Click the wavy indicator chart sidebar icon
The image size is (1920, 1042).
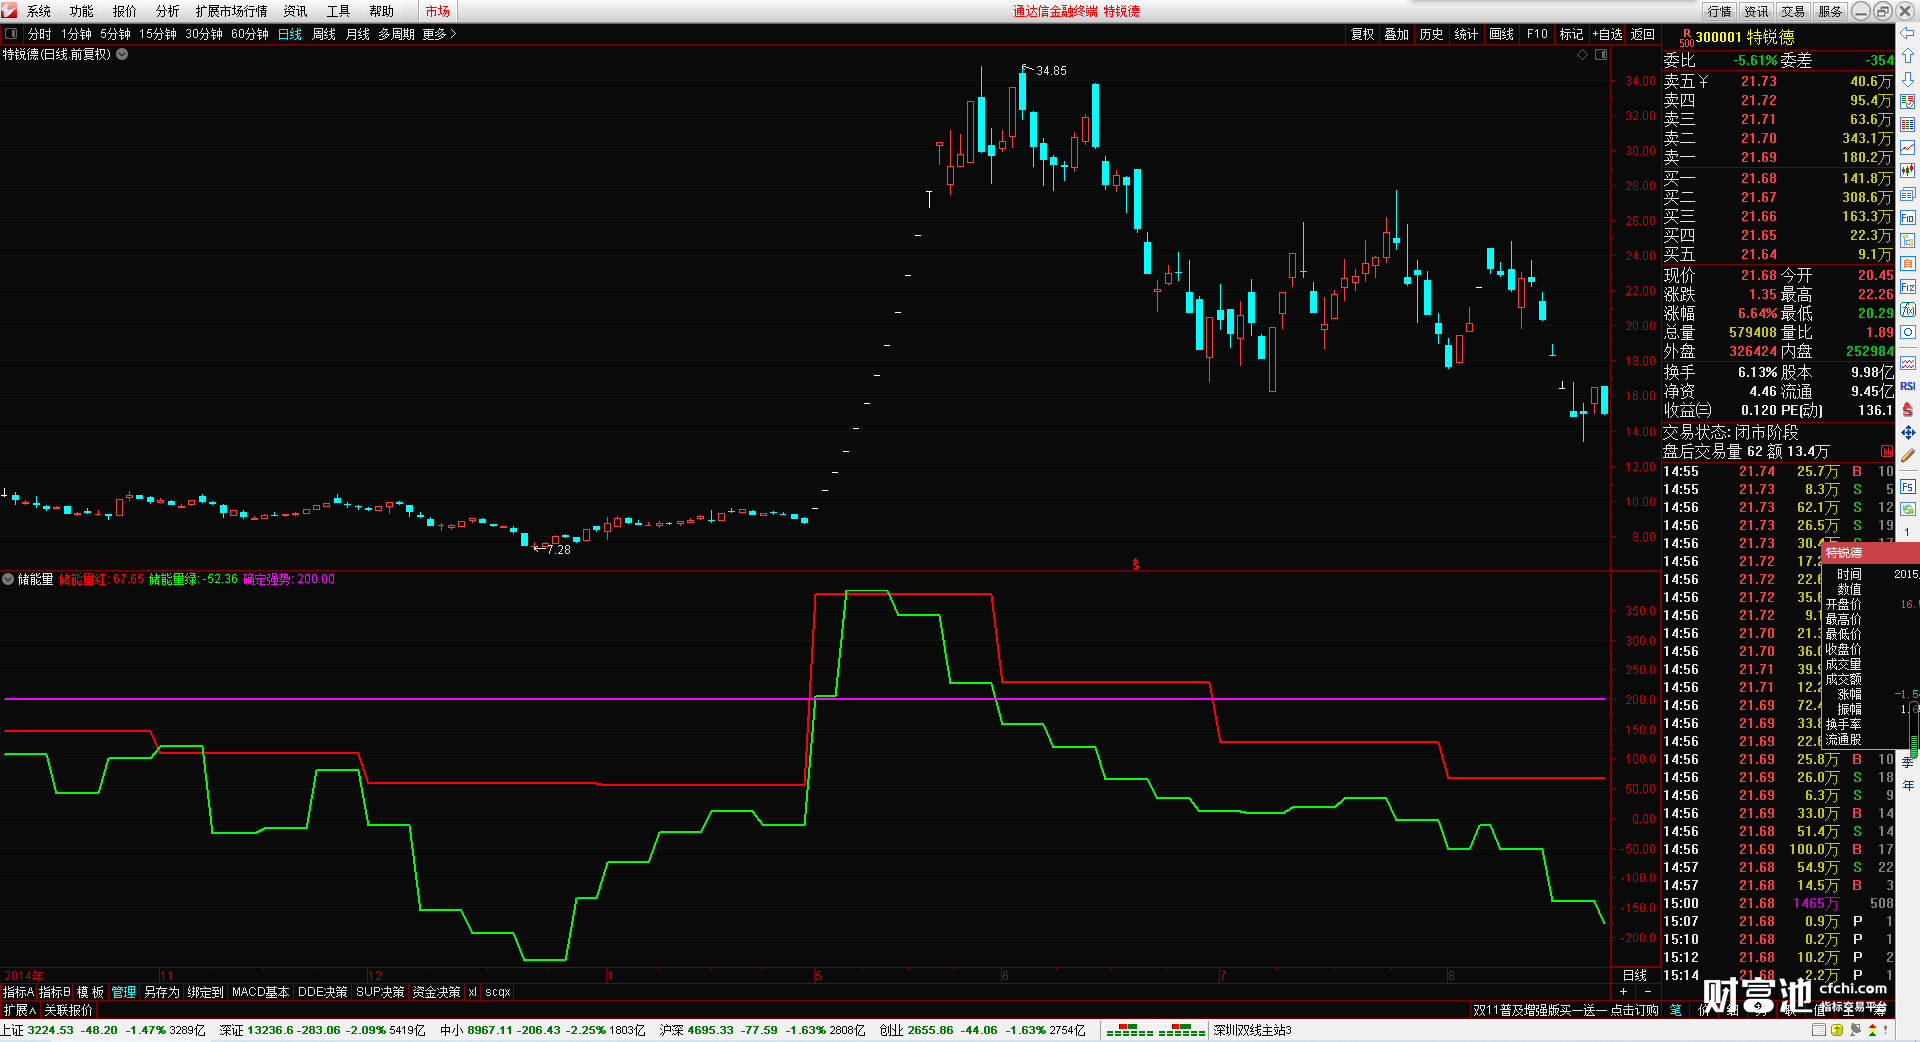pyautogui.click(x=1908, y=363)
